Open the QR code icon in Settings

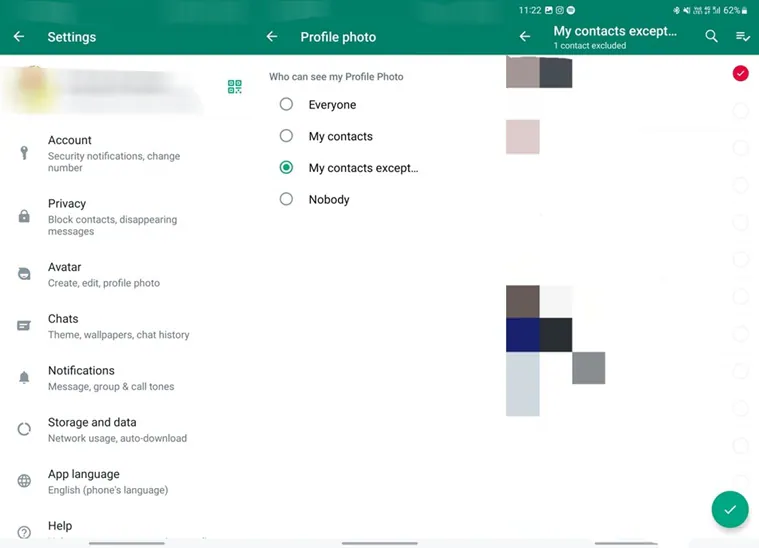click(x=234, y=87)
